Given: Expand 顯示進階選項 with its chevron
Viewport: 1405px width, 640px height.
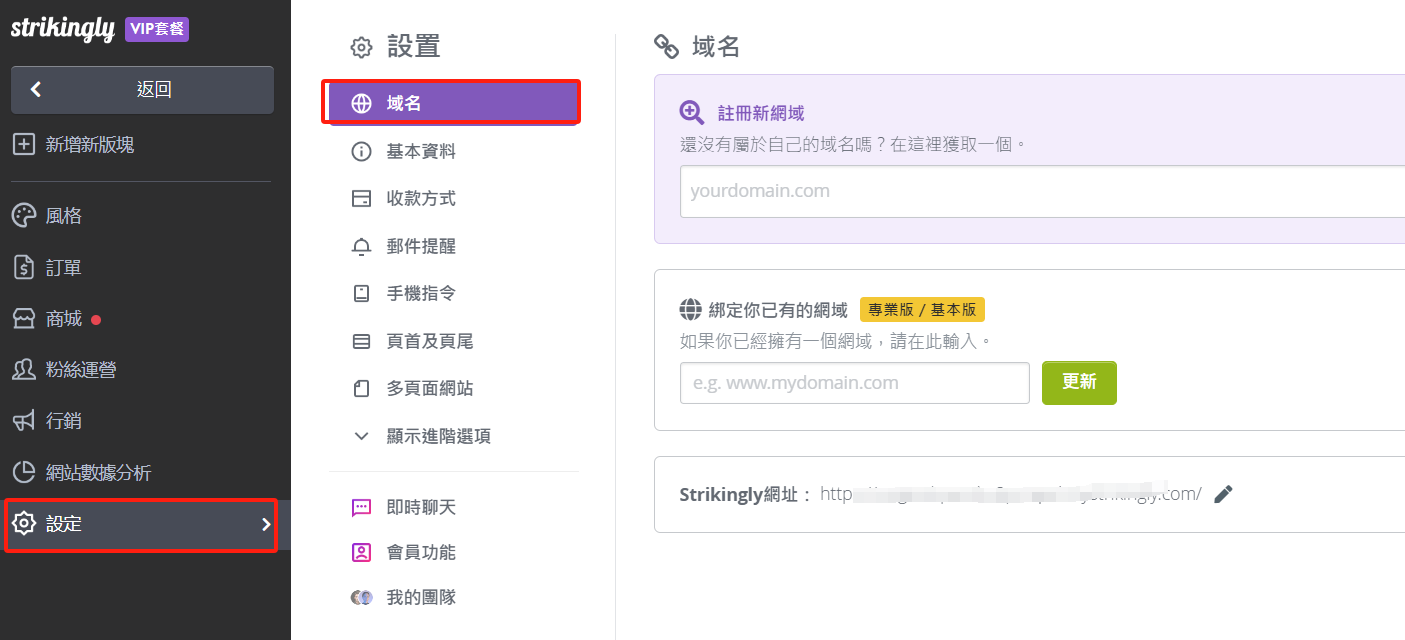Looking at the screenshot, I should coord(362,437).
